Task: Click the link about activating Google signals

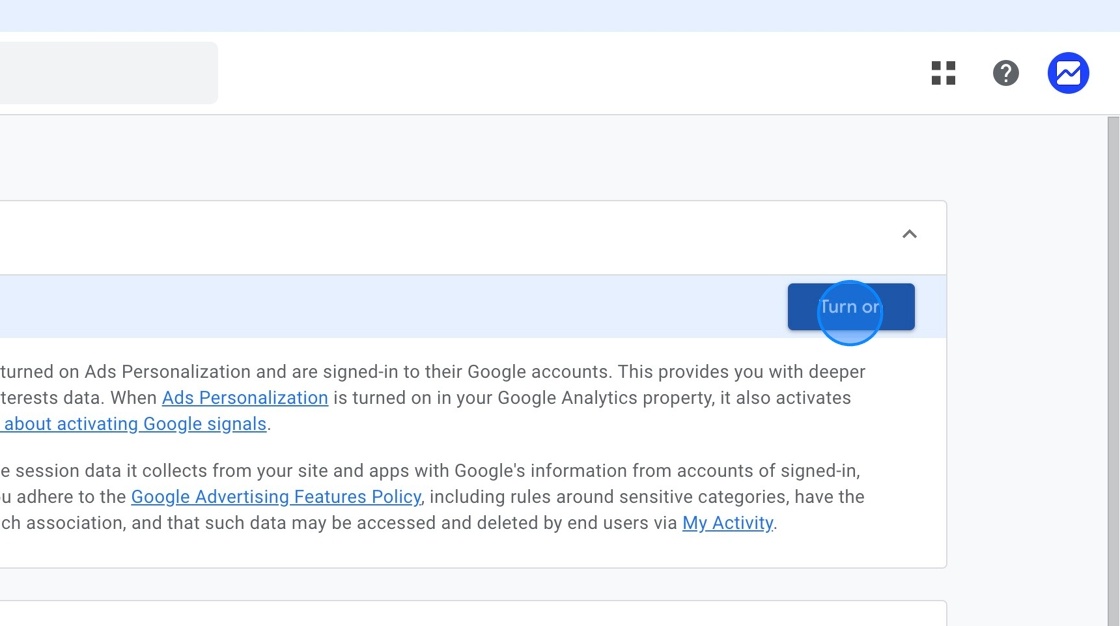Action: [x=133, y=423]
